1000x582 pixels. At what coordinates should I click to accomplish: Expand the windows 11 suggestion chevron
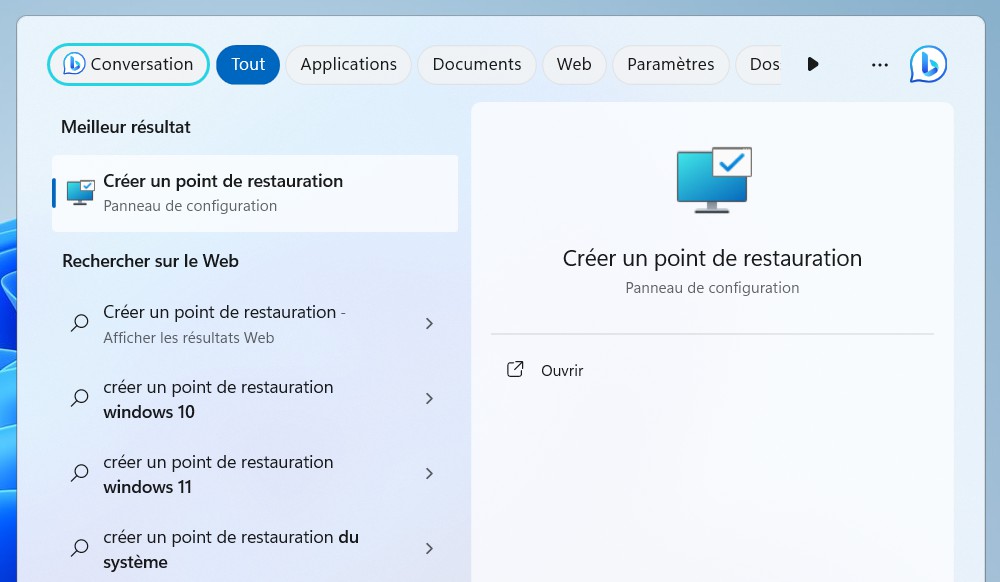click(x=429, y=473)
